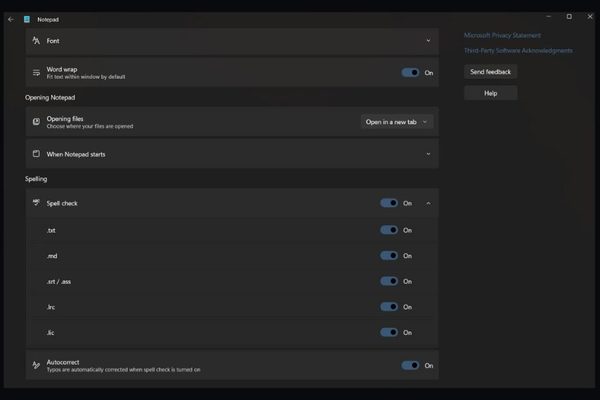Click the Opening Notepad section heading
Image resolution: width=600 pixels, height=400 pixels.
pyautogui.click(x=50, y=98)
